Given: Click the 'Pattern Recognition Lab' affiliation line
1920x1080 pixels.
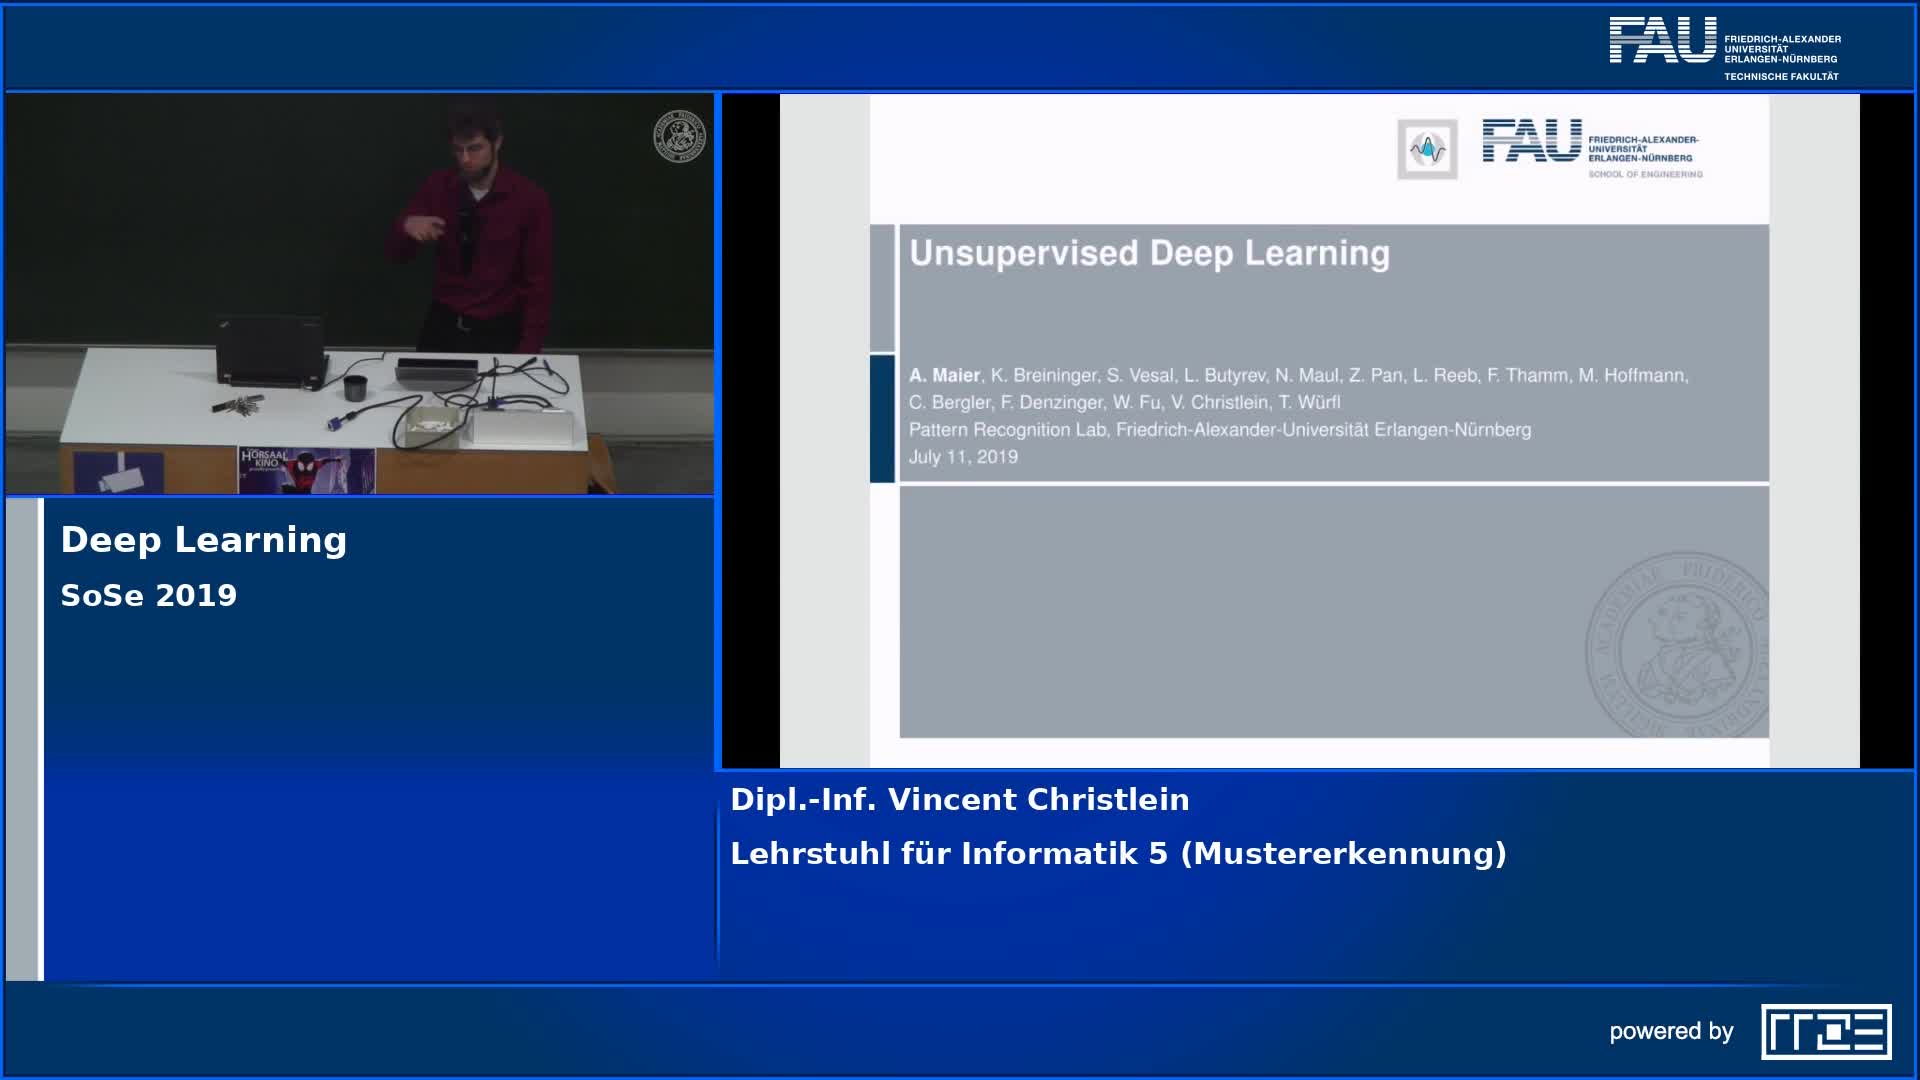Looking at the screenshot, I should point(1219,430).
